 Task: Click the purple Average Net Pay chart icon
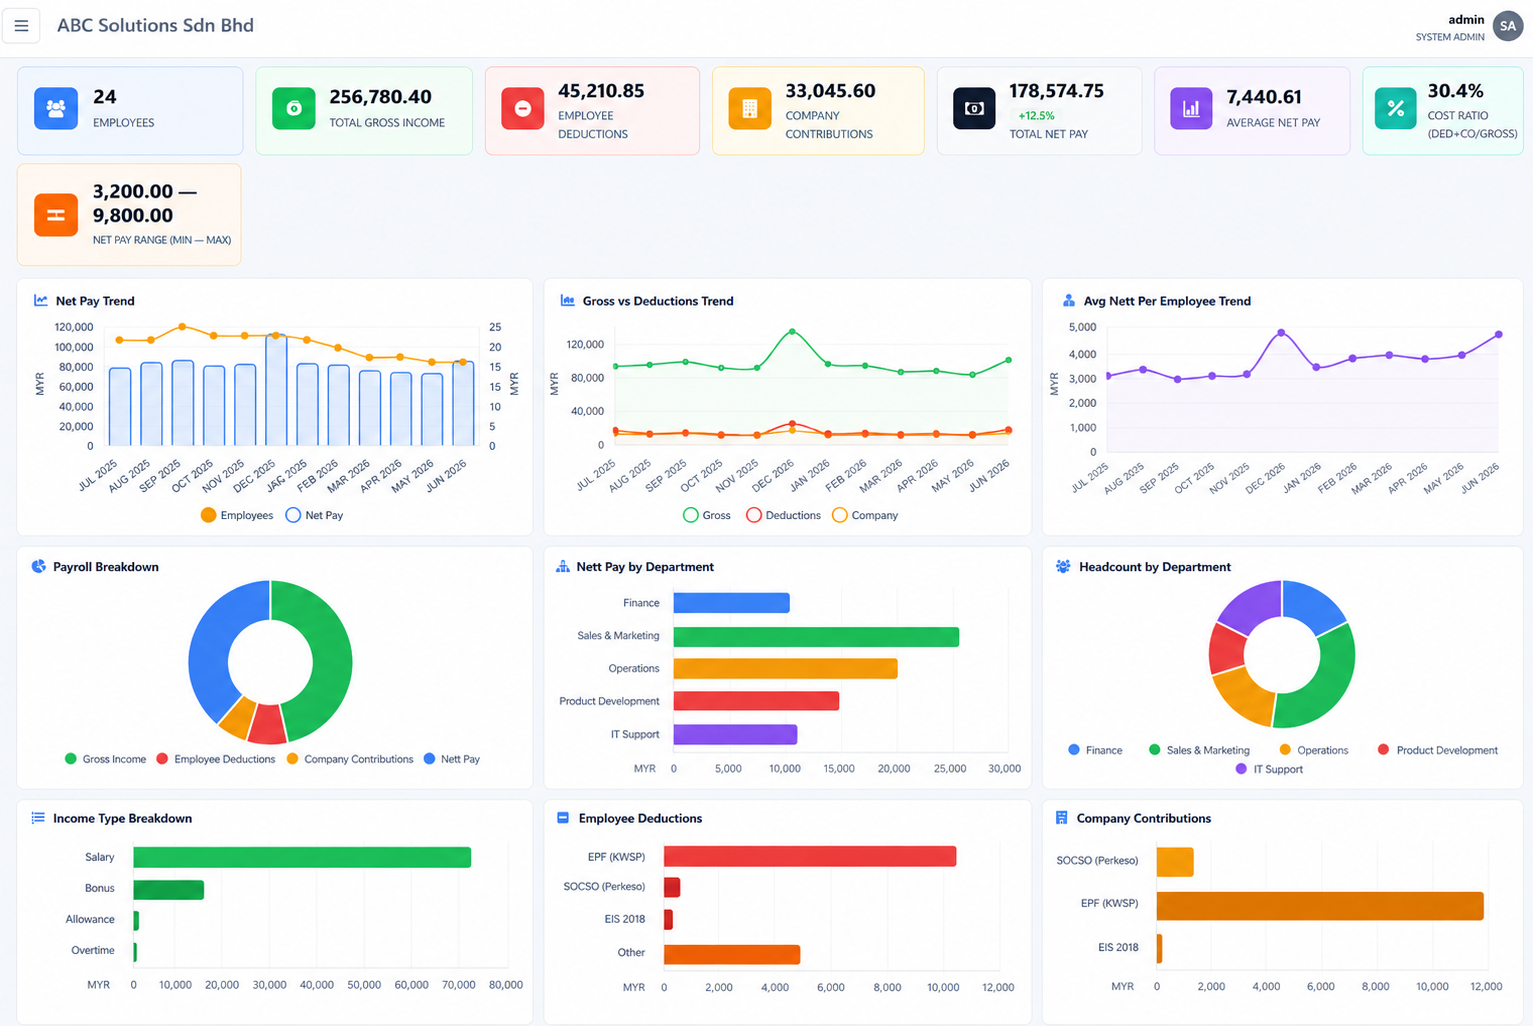1191,108
